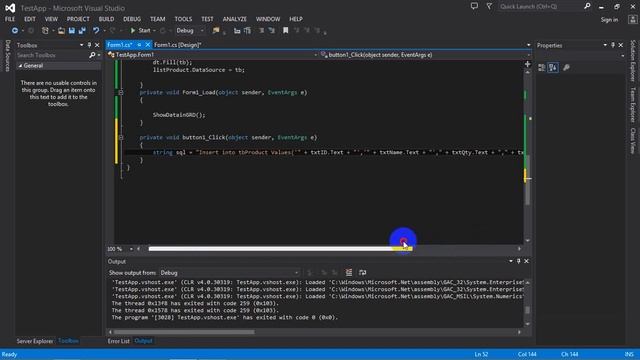Click the Categorized view icon in Properties

coord(542,68)
